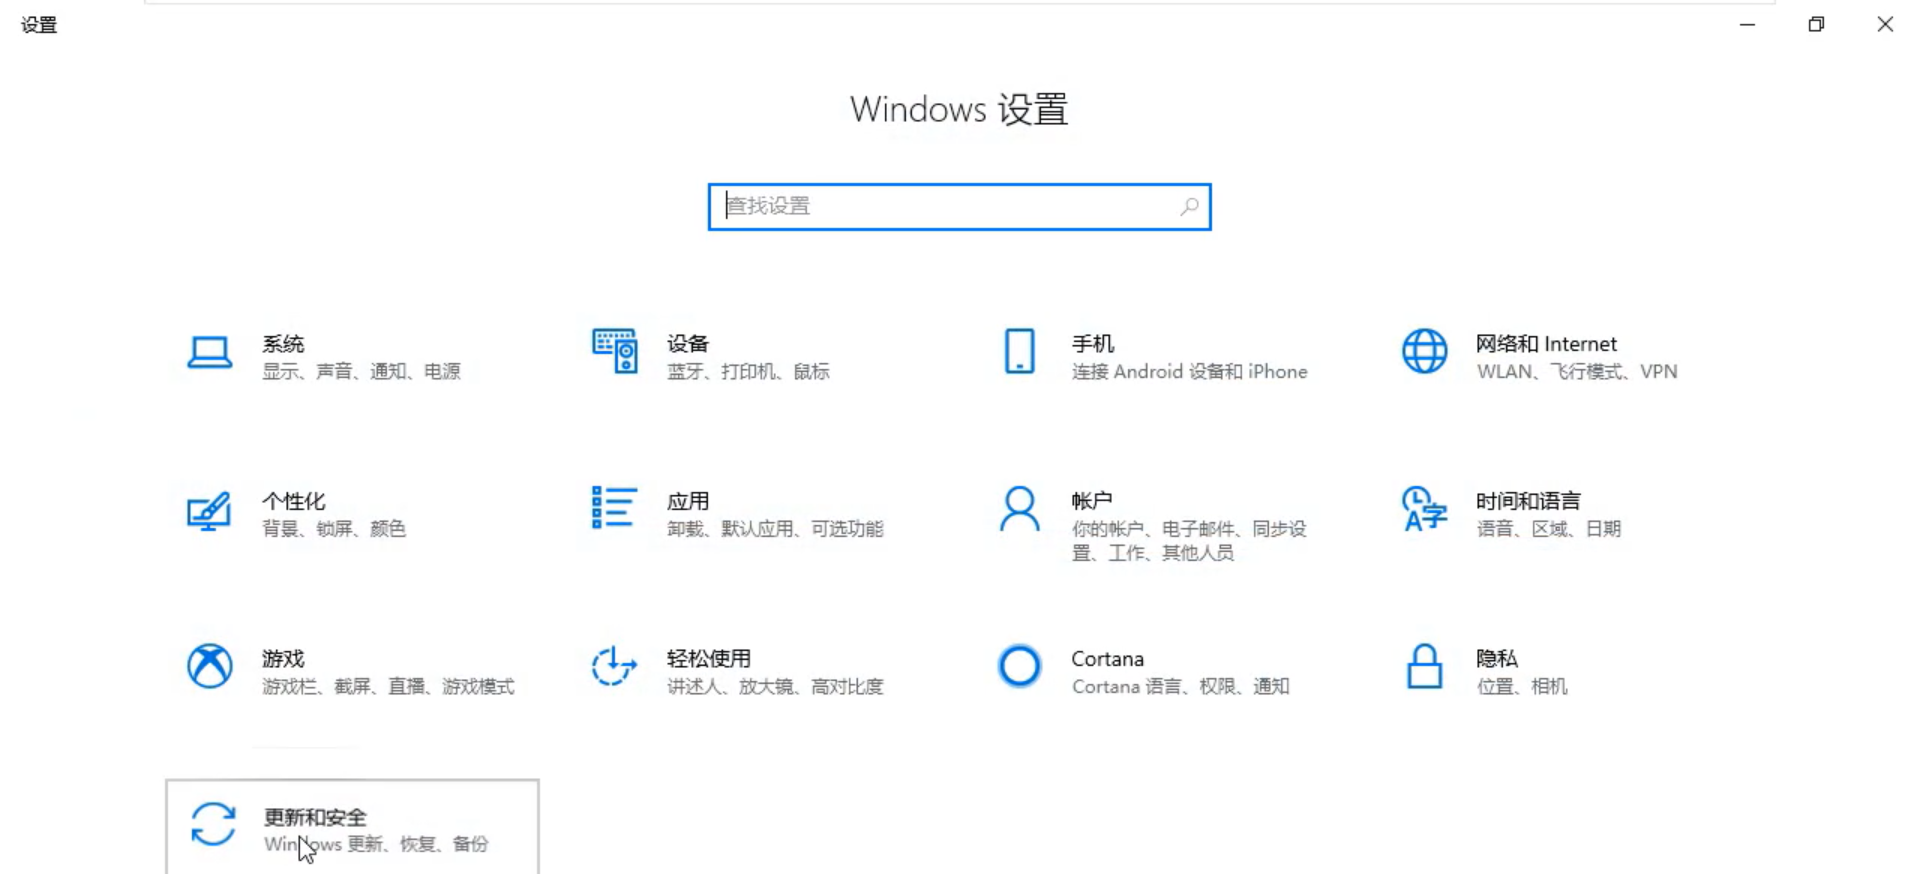
Task: Click the 卸载、默认应用、可选功能 description
Action: tap(775, 529)
